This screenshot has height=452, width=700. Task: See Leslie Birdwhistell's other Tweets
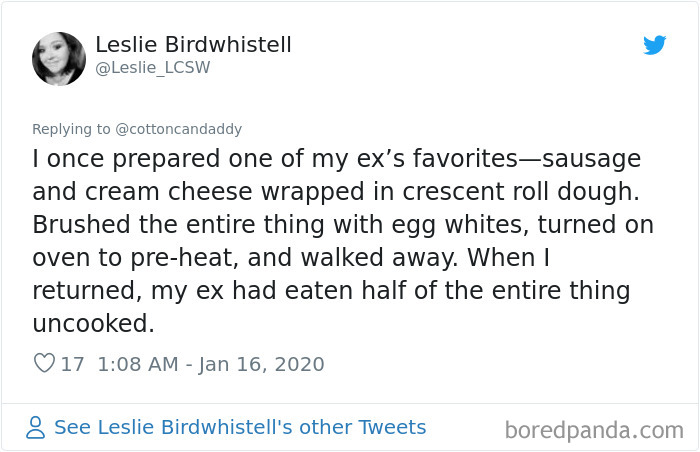click(x=240, y=427)
